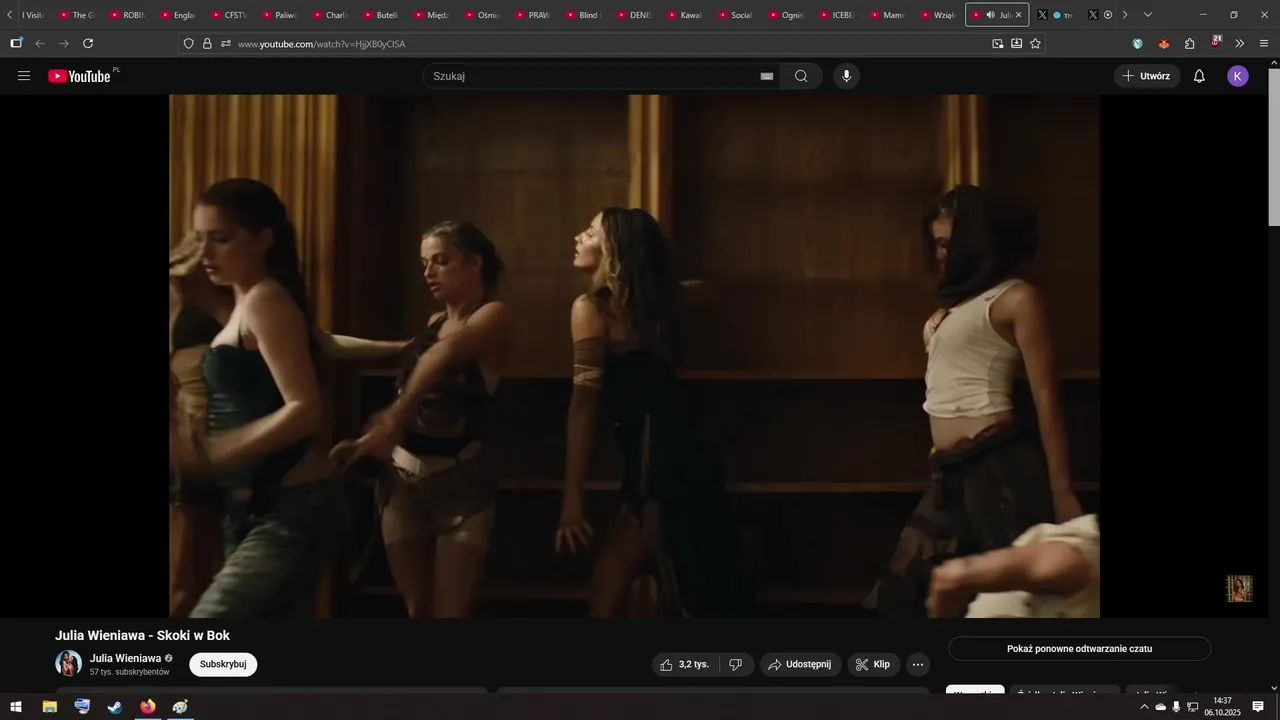Image resolution: width=1280 pixels, height=720 pixels.
Task: Open File Explorer from taskbar
Action: point(50,707)
